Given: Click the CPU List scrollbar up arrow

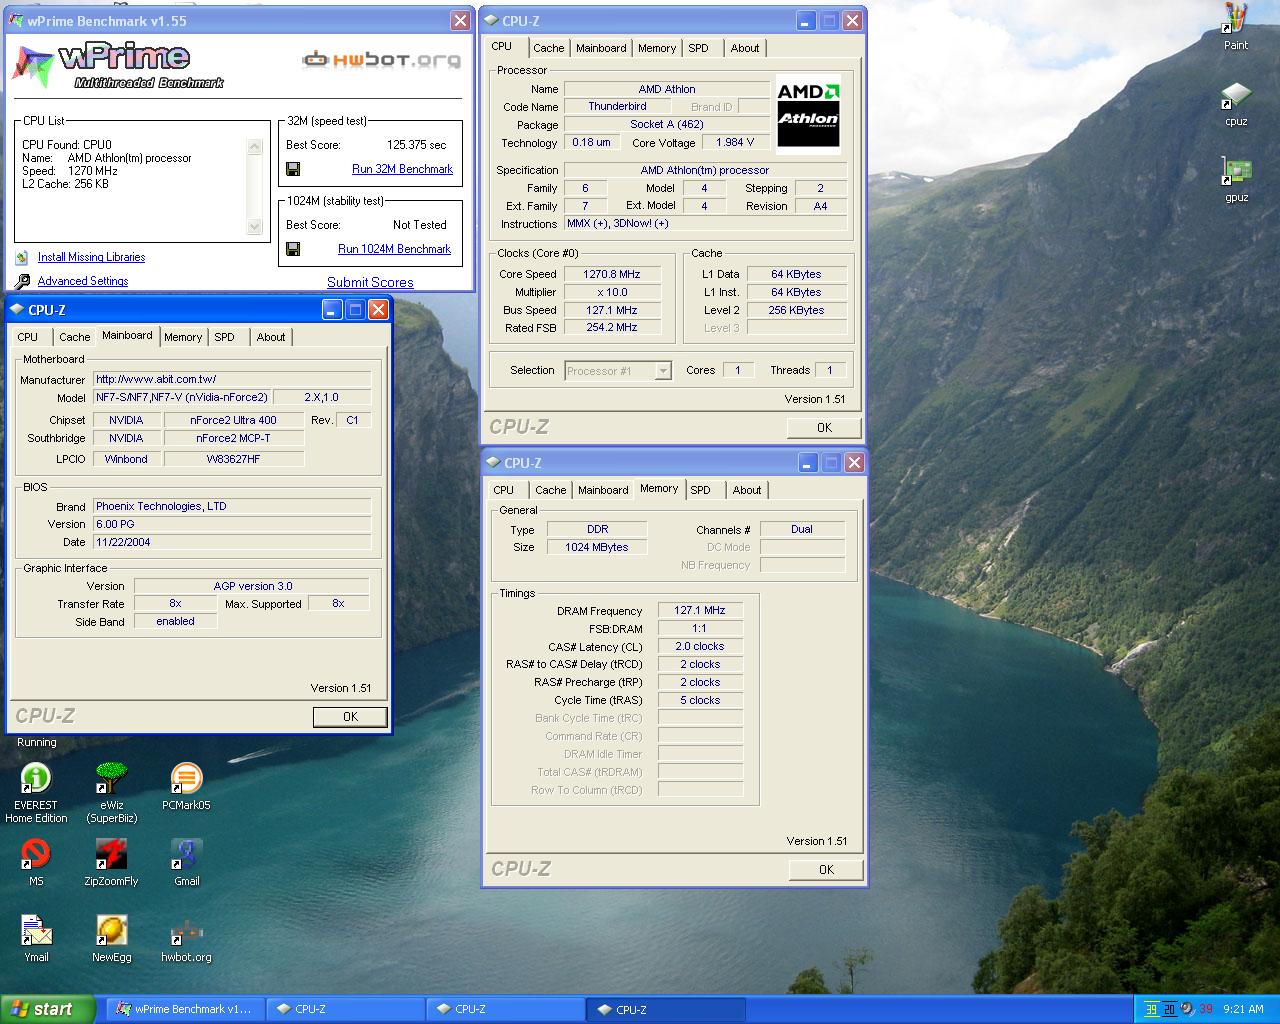Looking at the screenshot, I should click(x=254, y=147).
